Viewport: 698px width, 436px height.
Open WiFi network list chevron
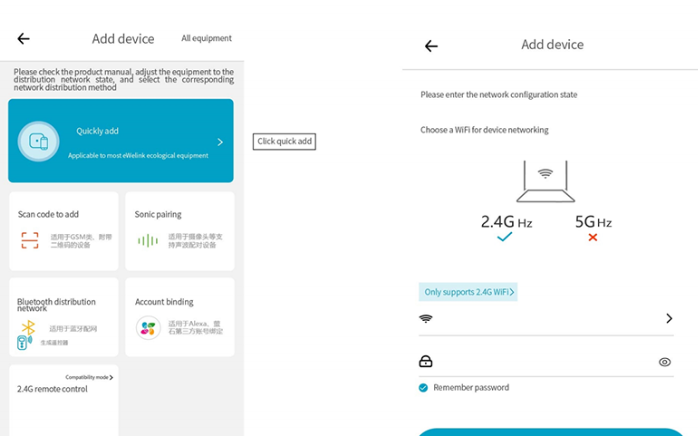tap(669, 319)
